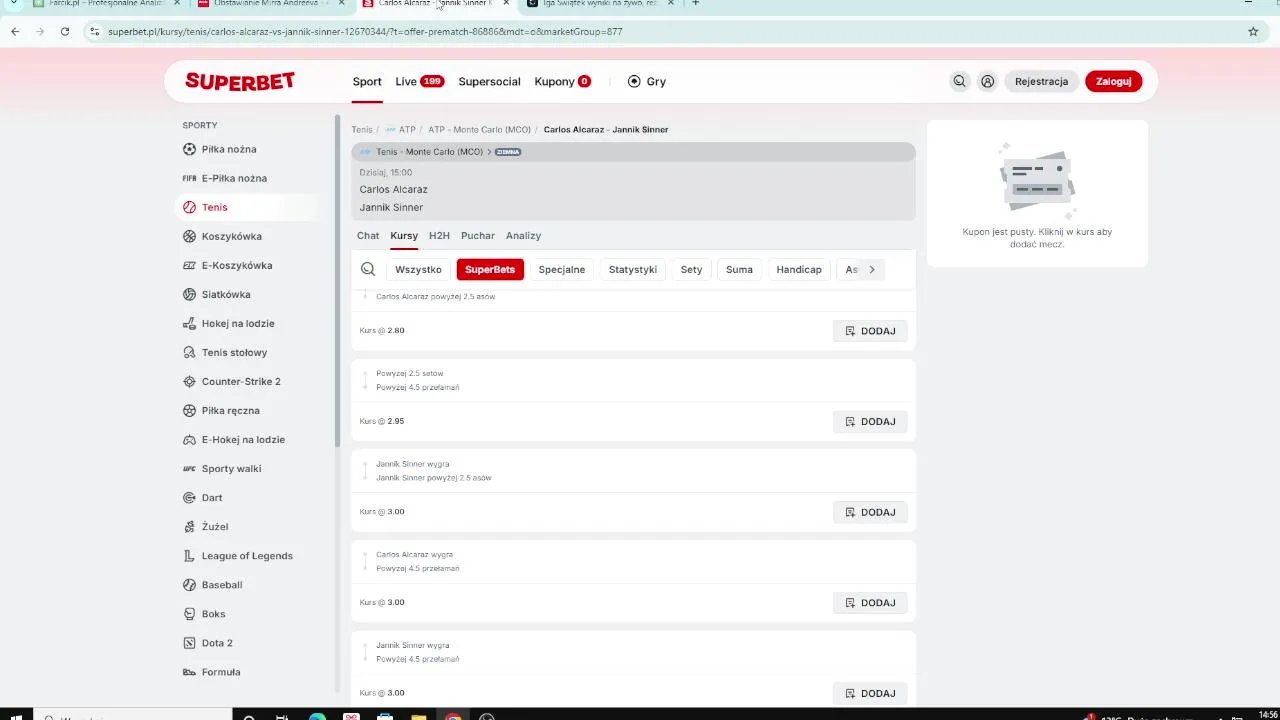The height and width of the screenshot is (720, 1280).
Task: Add Carlos Alcaraz wygra bet via DODAJ
Action: (870, 603)
